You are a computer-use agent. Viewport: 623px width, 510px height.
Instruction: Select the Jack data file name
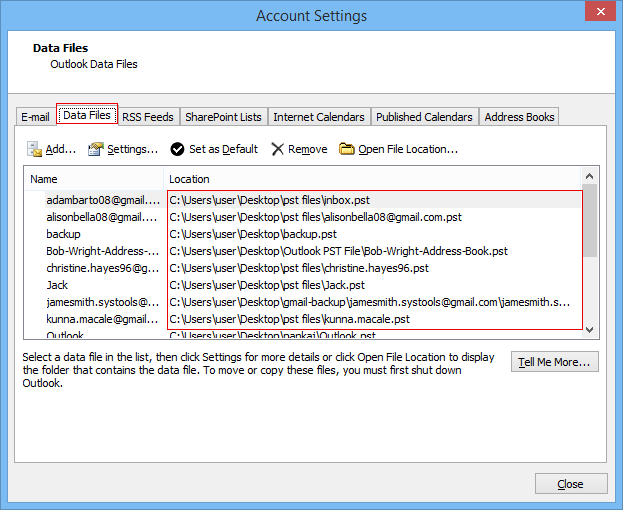point(57,285)
